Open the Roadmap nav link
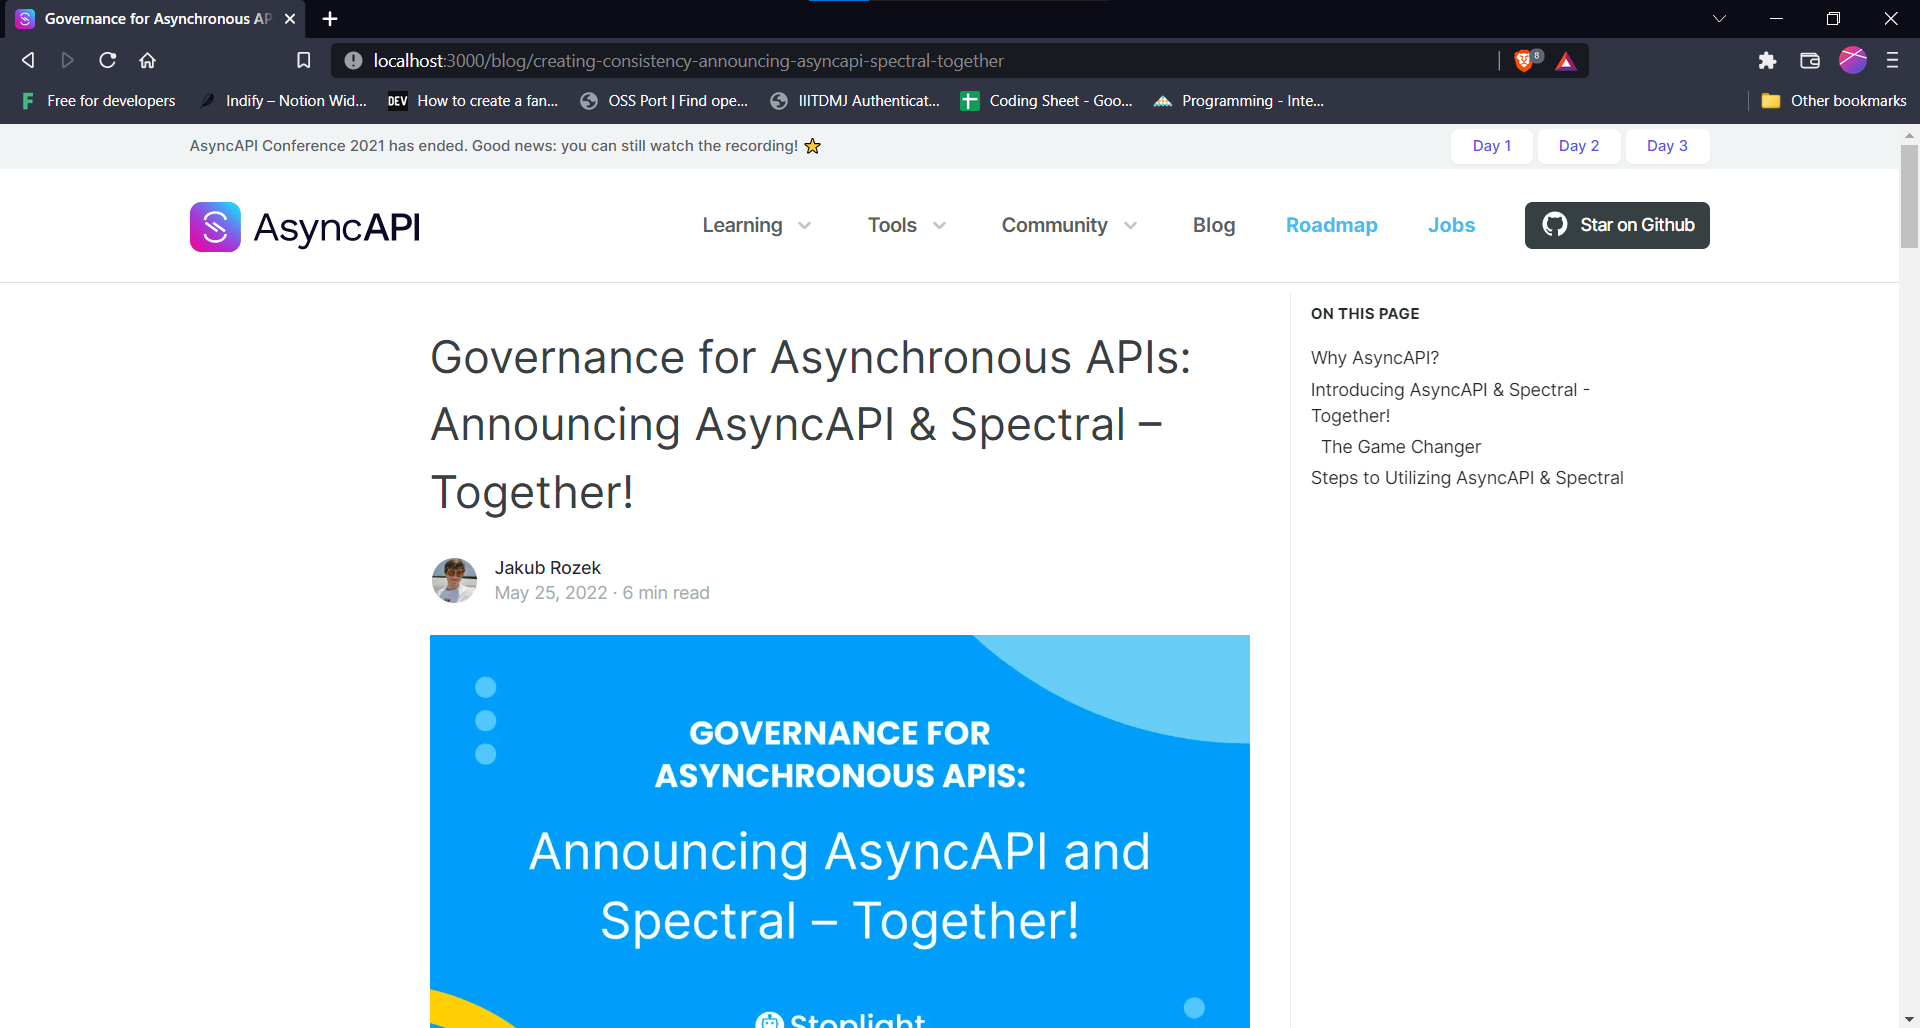Viewport: 1920px width, 1028px height. point(1331,225)
